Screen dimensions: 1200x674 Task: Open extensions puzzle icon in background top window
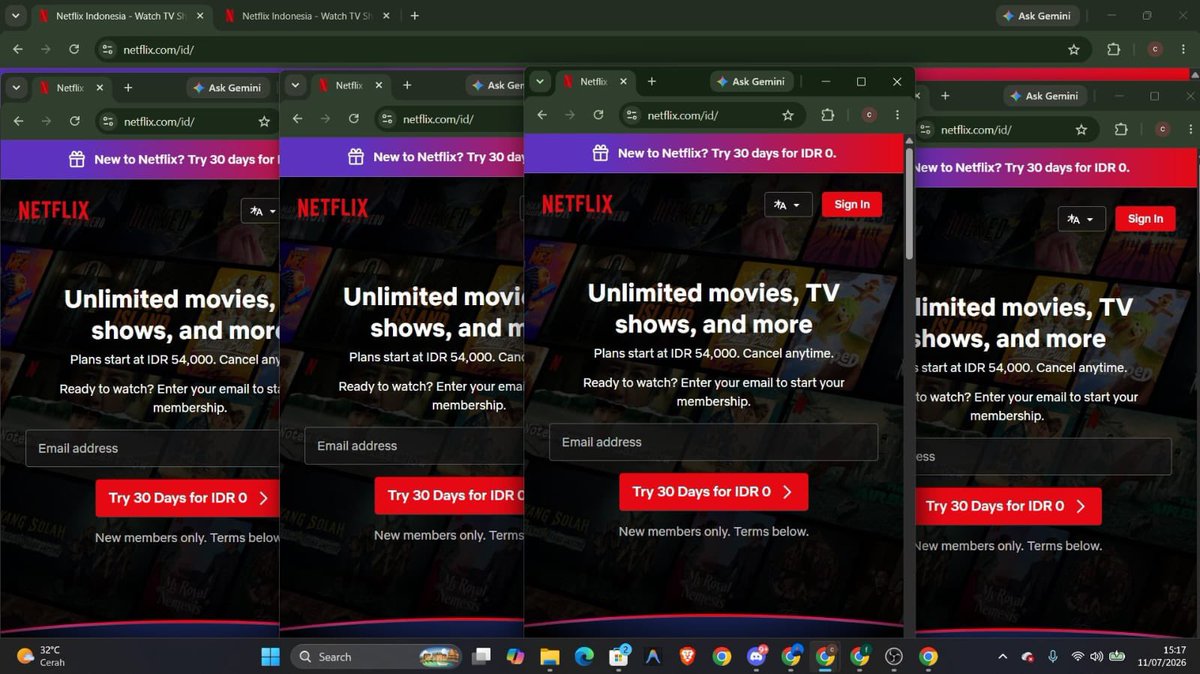pyautogui.click(x=1114, y=49)
